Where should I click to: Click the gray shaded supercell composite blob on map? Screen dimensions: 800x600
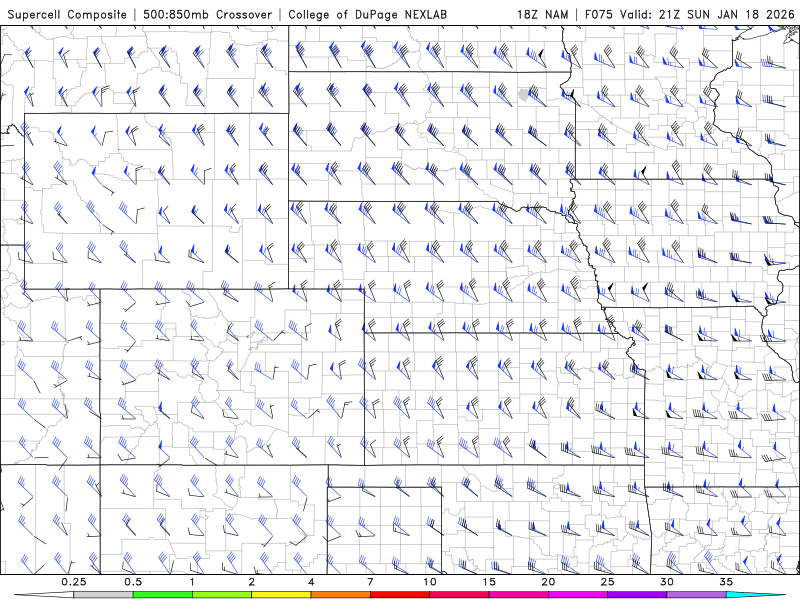pyautogui.click(x=523, y=95)
